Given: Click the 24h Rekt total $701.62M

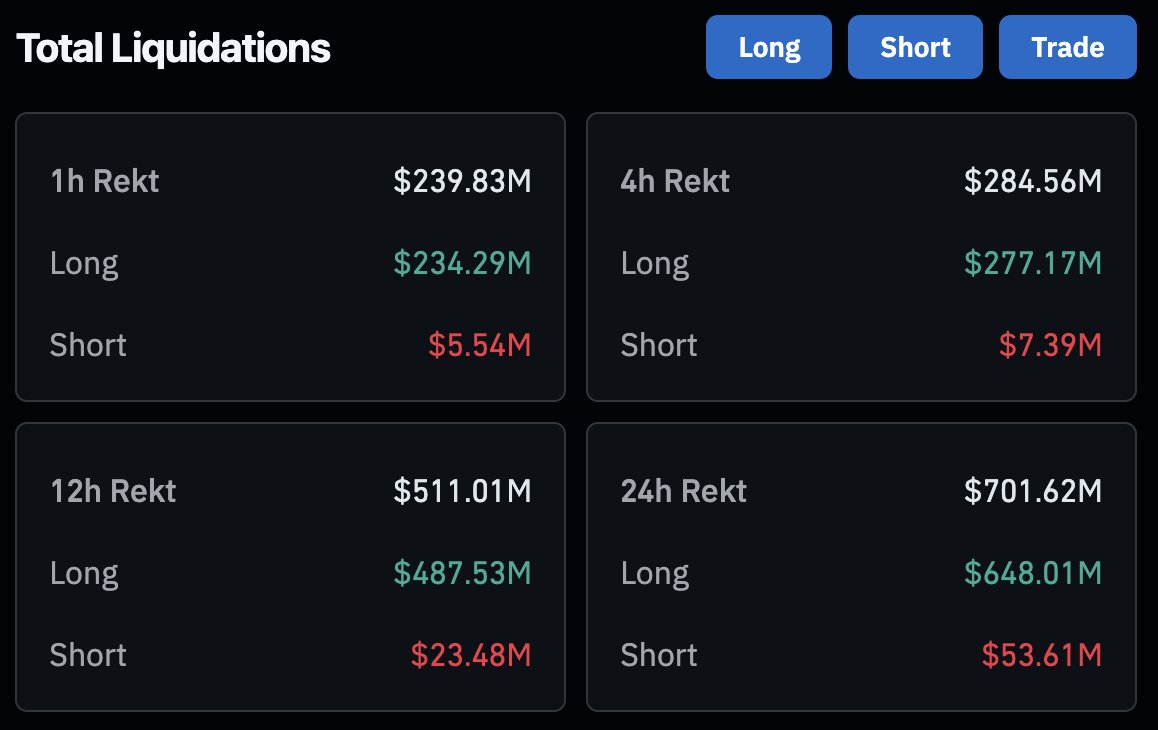Looking at the screenshot, I should 1033,491.
